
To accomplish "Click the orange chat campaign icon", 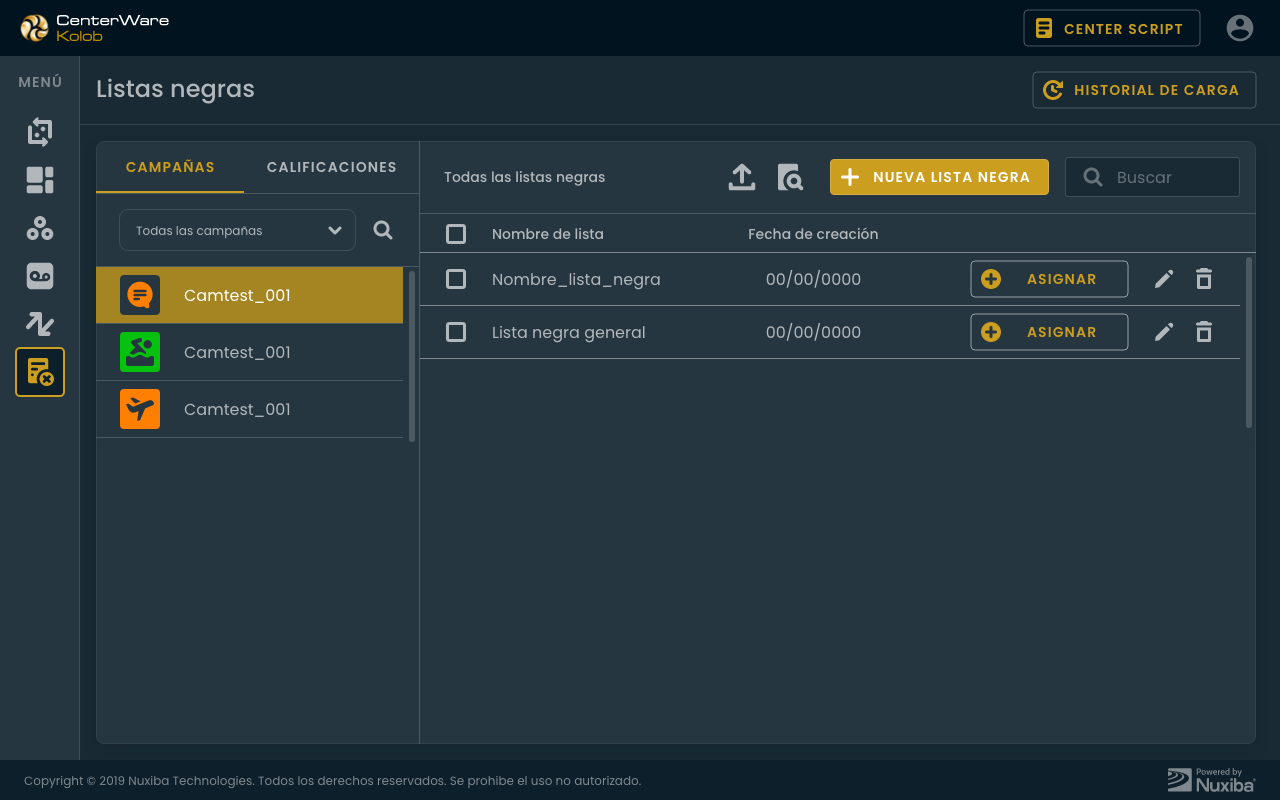I will [140, 295].
